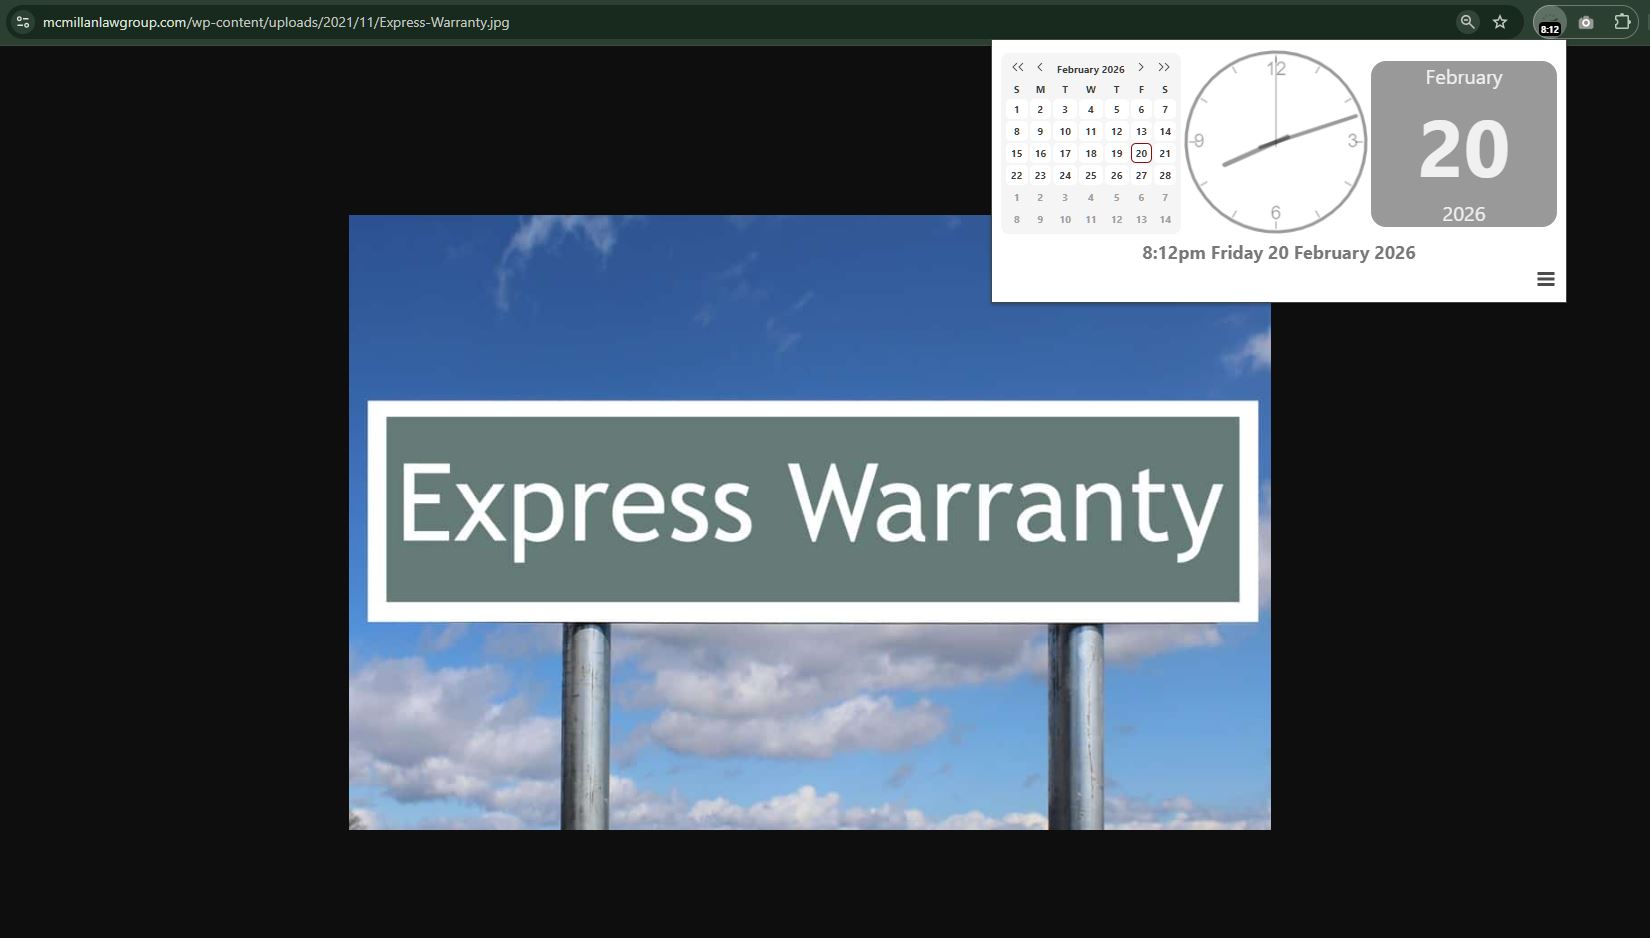1650x938 pixels.
Task: Click the site information icon in address bar
Action: (x=22, y=22)
